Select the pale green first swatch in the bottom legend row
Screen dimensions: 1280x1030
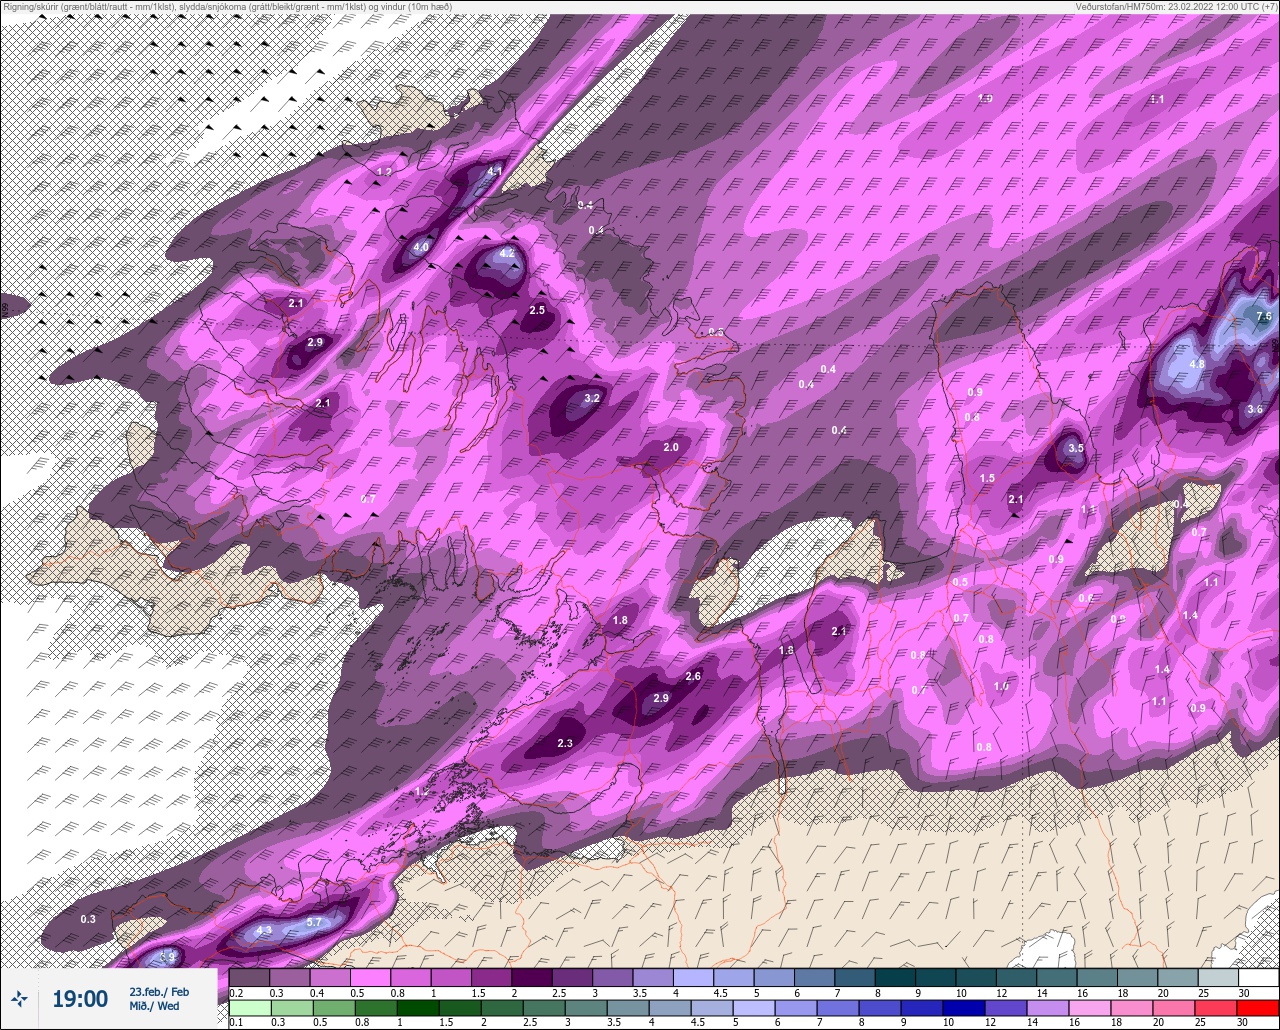(249, 1008)
